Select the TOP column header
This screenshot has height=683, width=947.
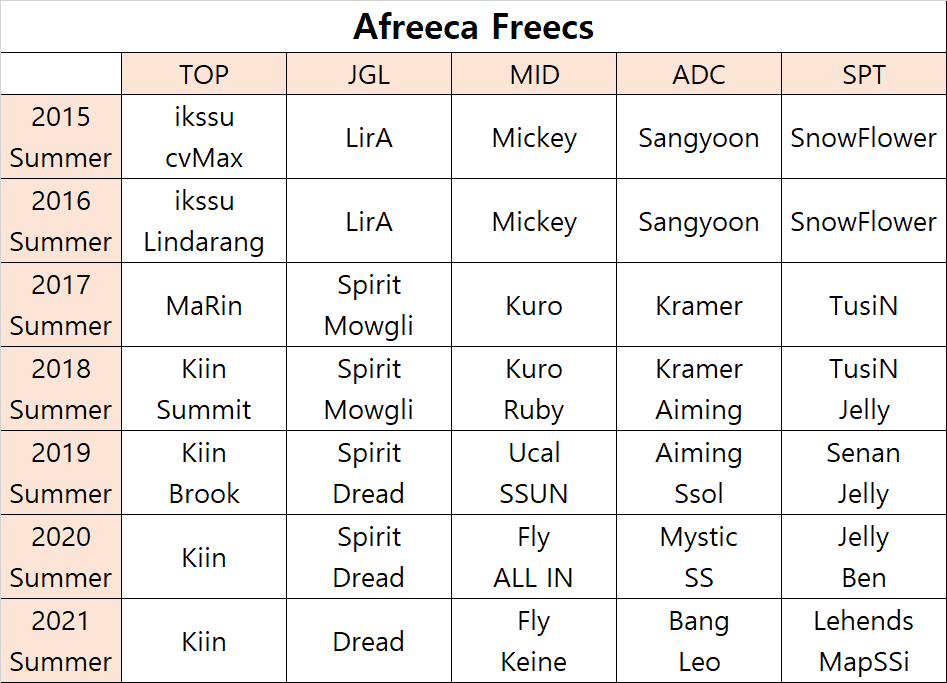point(204,74)
